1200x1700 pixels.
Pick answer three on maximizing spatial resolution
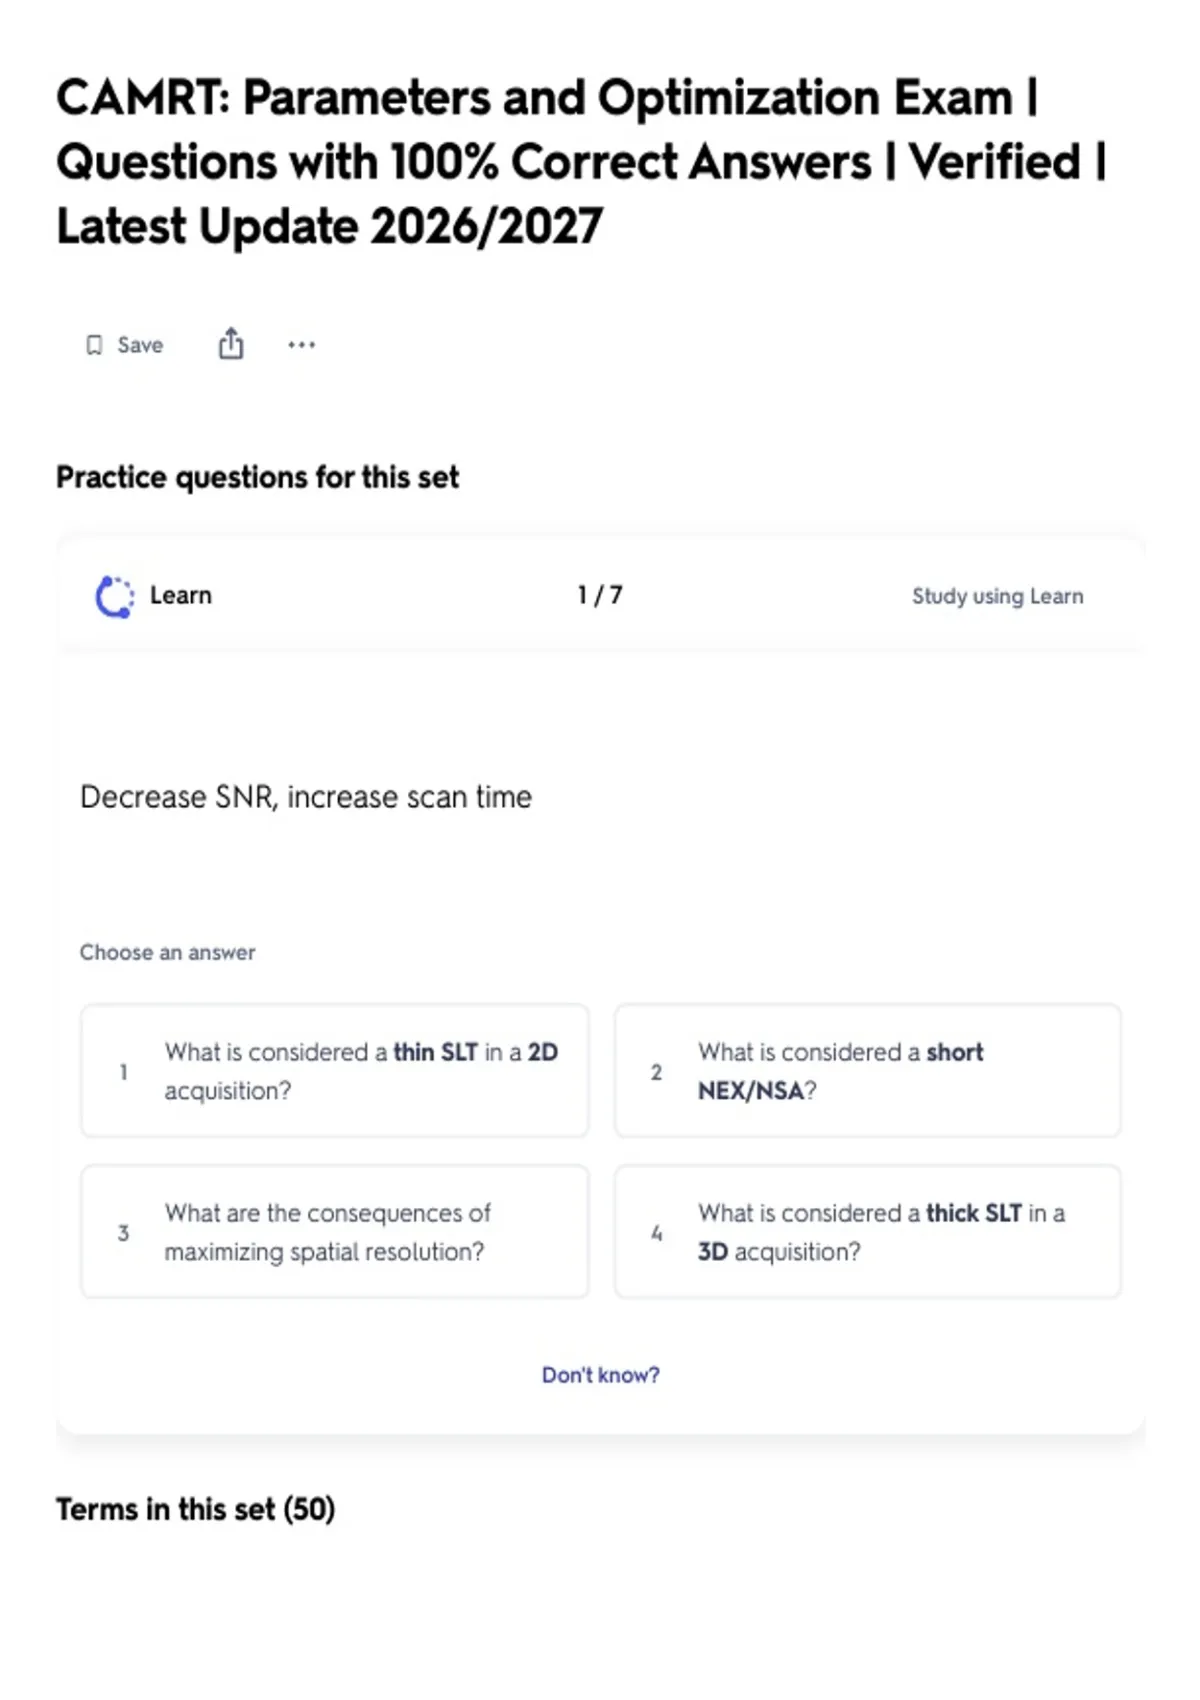(x=335, y=1232)
